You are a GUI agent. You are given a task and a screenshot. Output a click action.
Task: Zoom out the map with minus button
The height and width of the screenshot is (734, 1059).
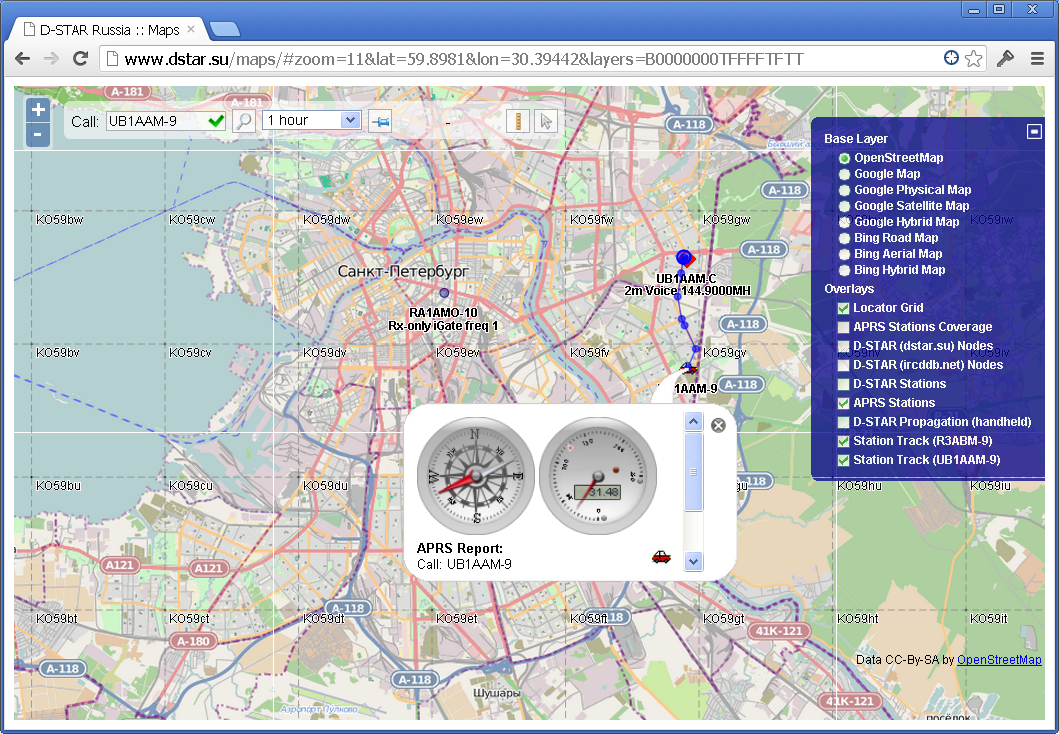(38, 135)
